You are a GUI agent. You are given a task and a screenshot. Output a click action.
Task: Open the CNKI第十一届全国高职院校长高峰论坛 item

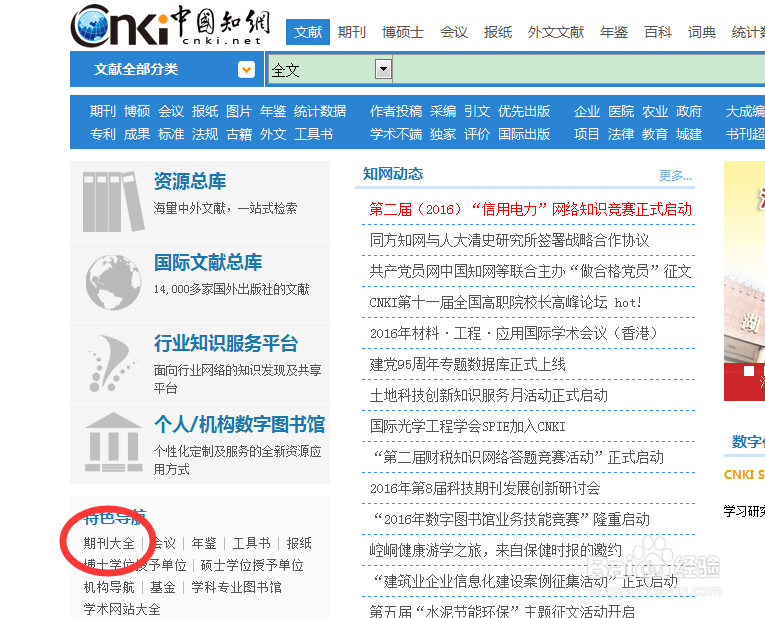pos(505,302)
